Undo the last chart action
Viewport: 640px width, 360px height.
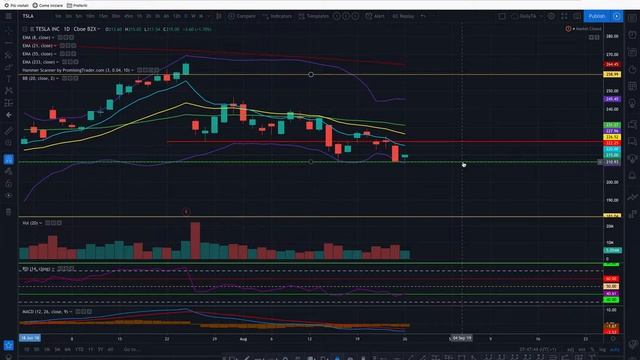click(423, 16)
